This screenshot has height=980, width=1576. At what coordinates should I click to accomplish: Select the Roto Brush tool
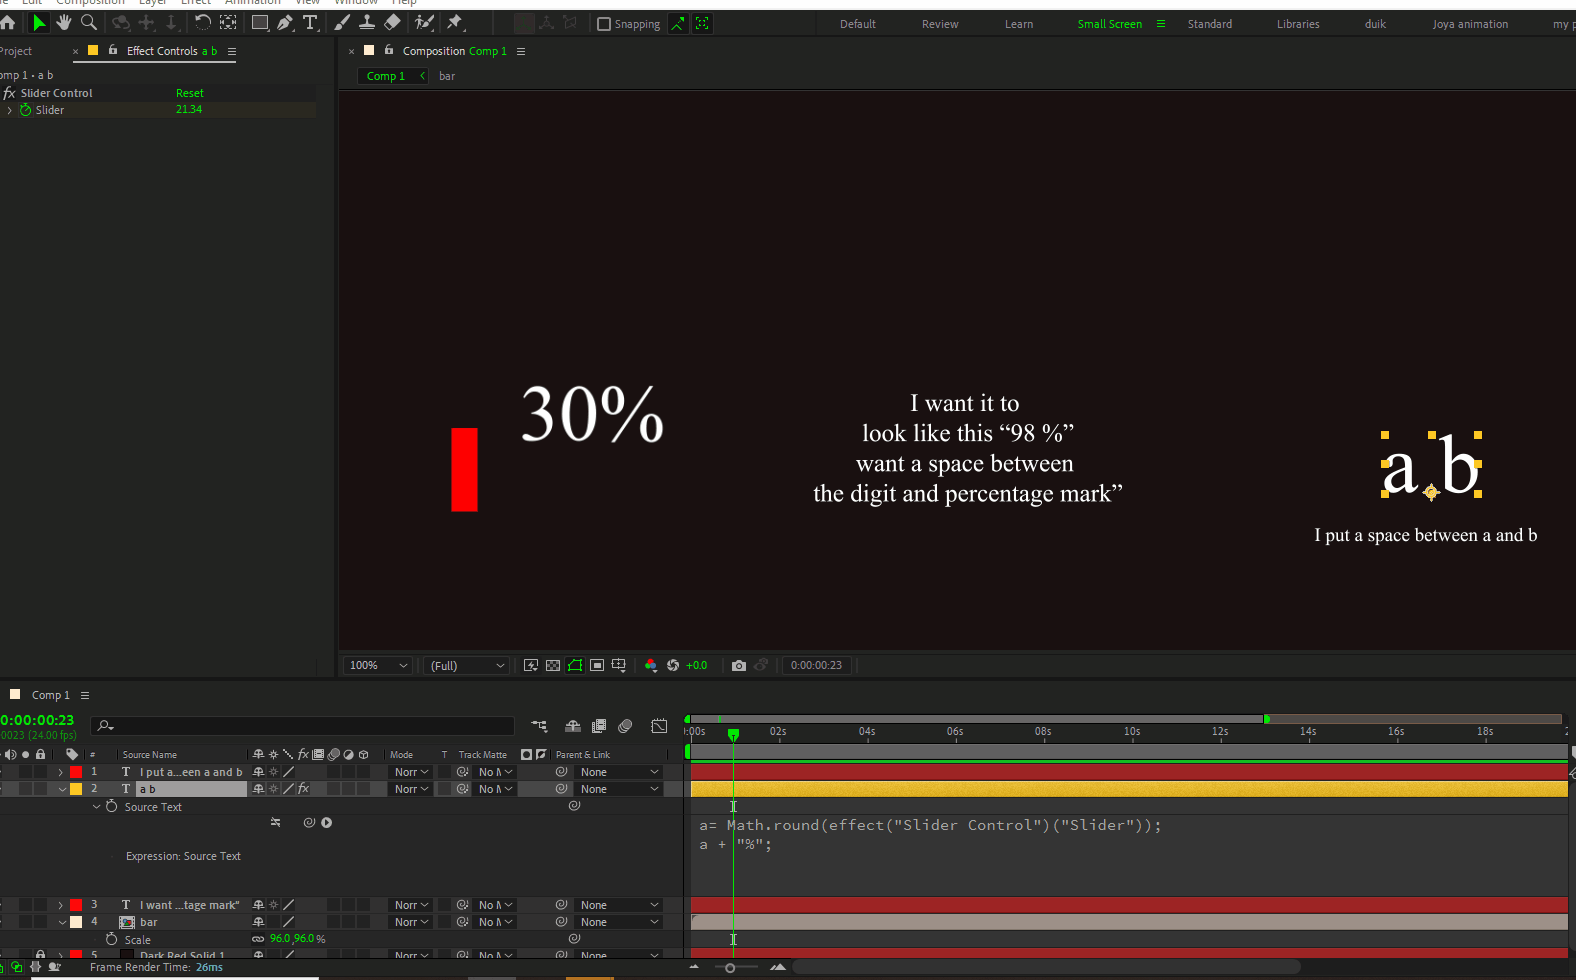424,22
